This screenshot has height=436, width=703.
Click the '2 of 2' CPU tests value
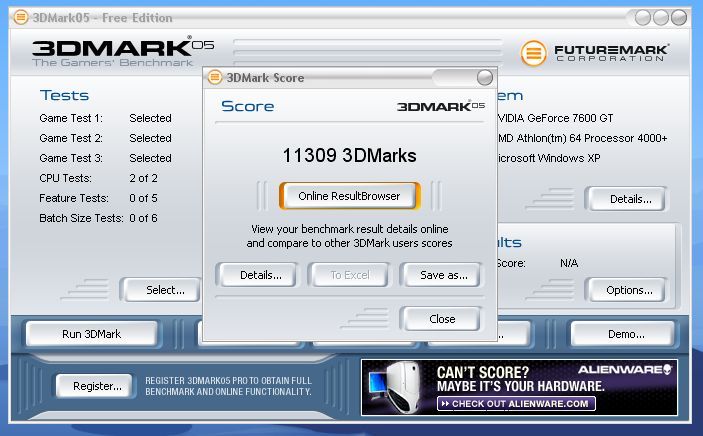143,178
